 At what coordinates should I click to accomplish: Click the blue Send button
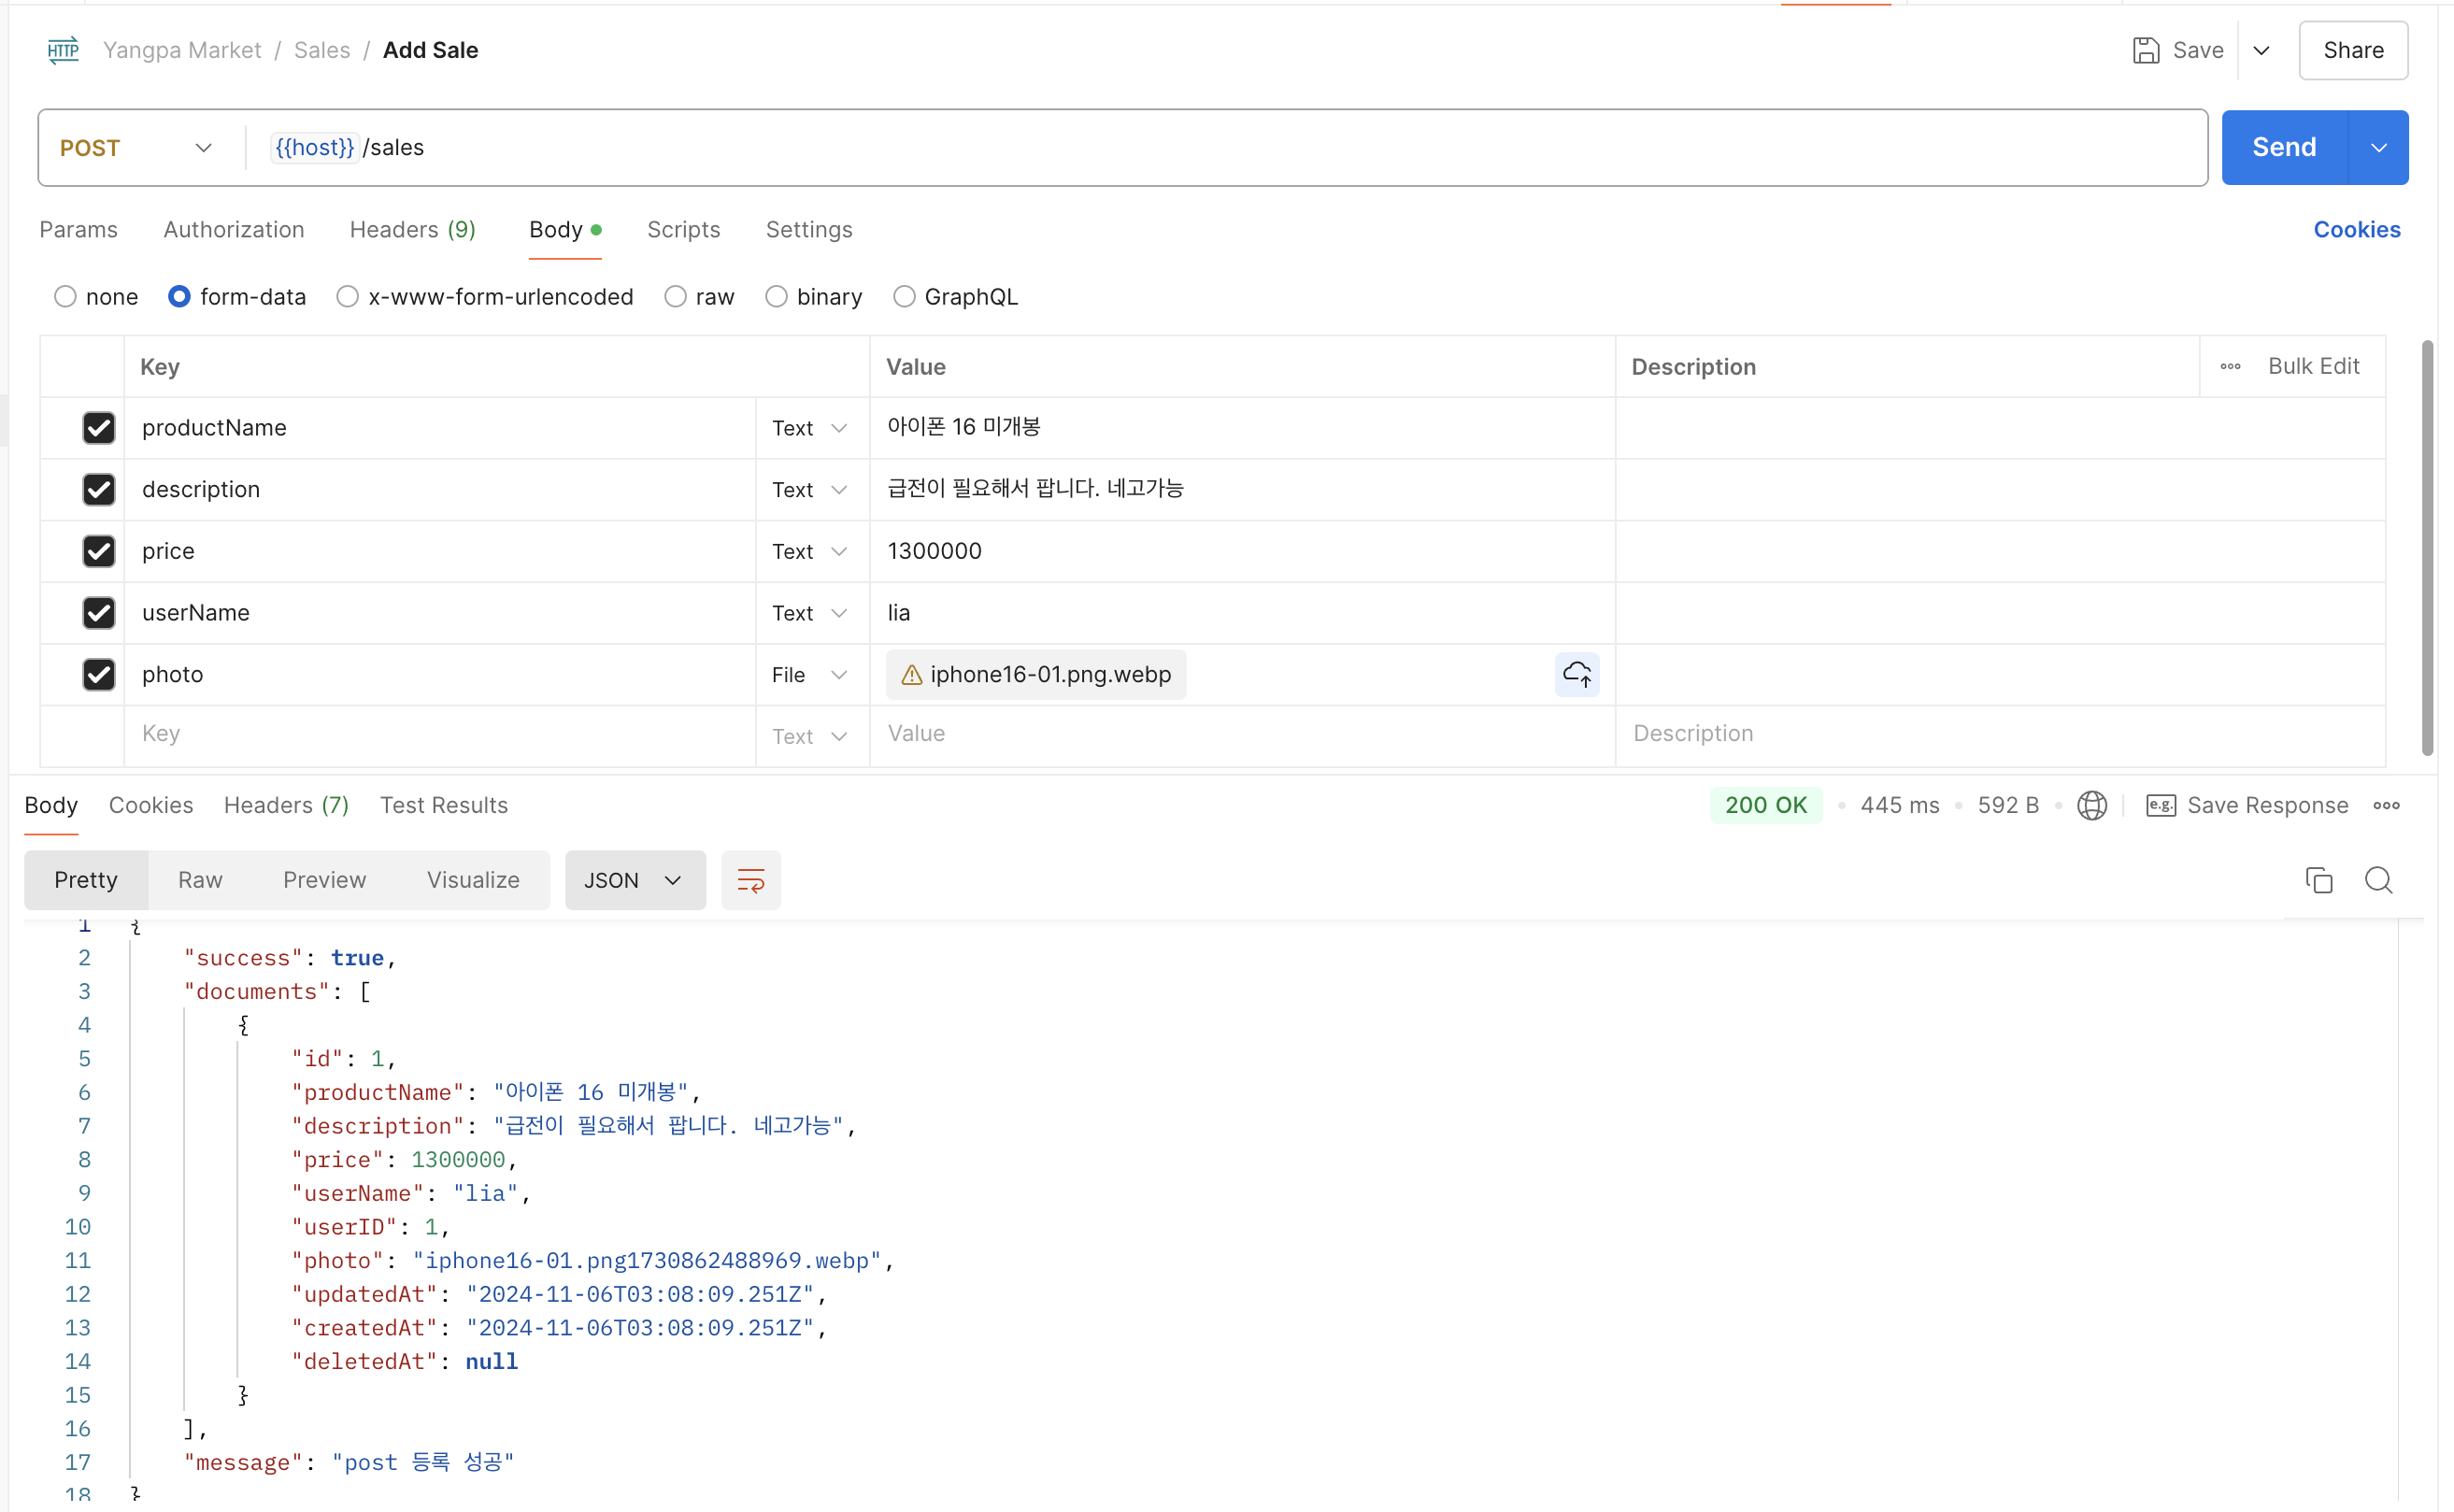click(2283, 148)
